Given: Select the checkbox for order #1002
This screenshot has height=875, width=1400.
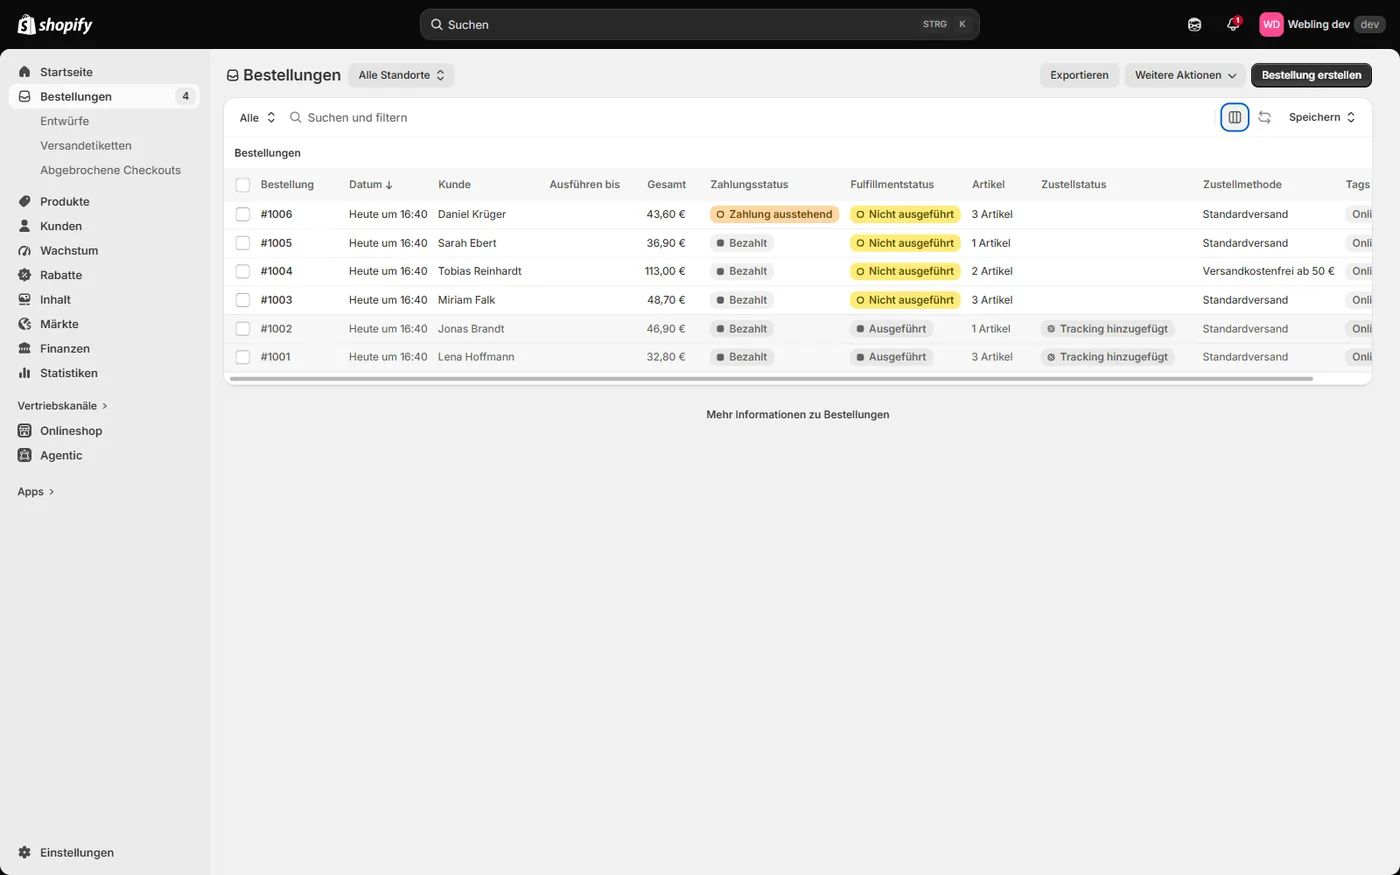Looking at the screenshot, I should 243,328.
